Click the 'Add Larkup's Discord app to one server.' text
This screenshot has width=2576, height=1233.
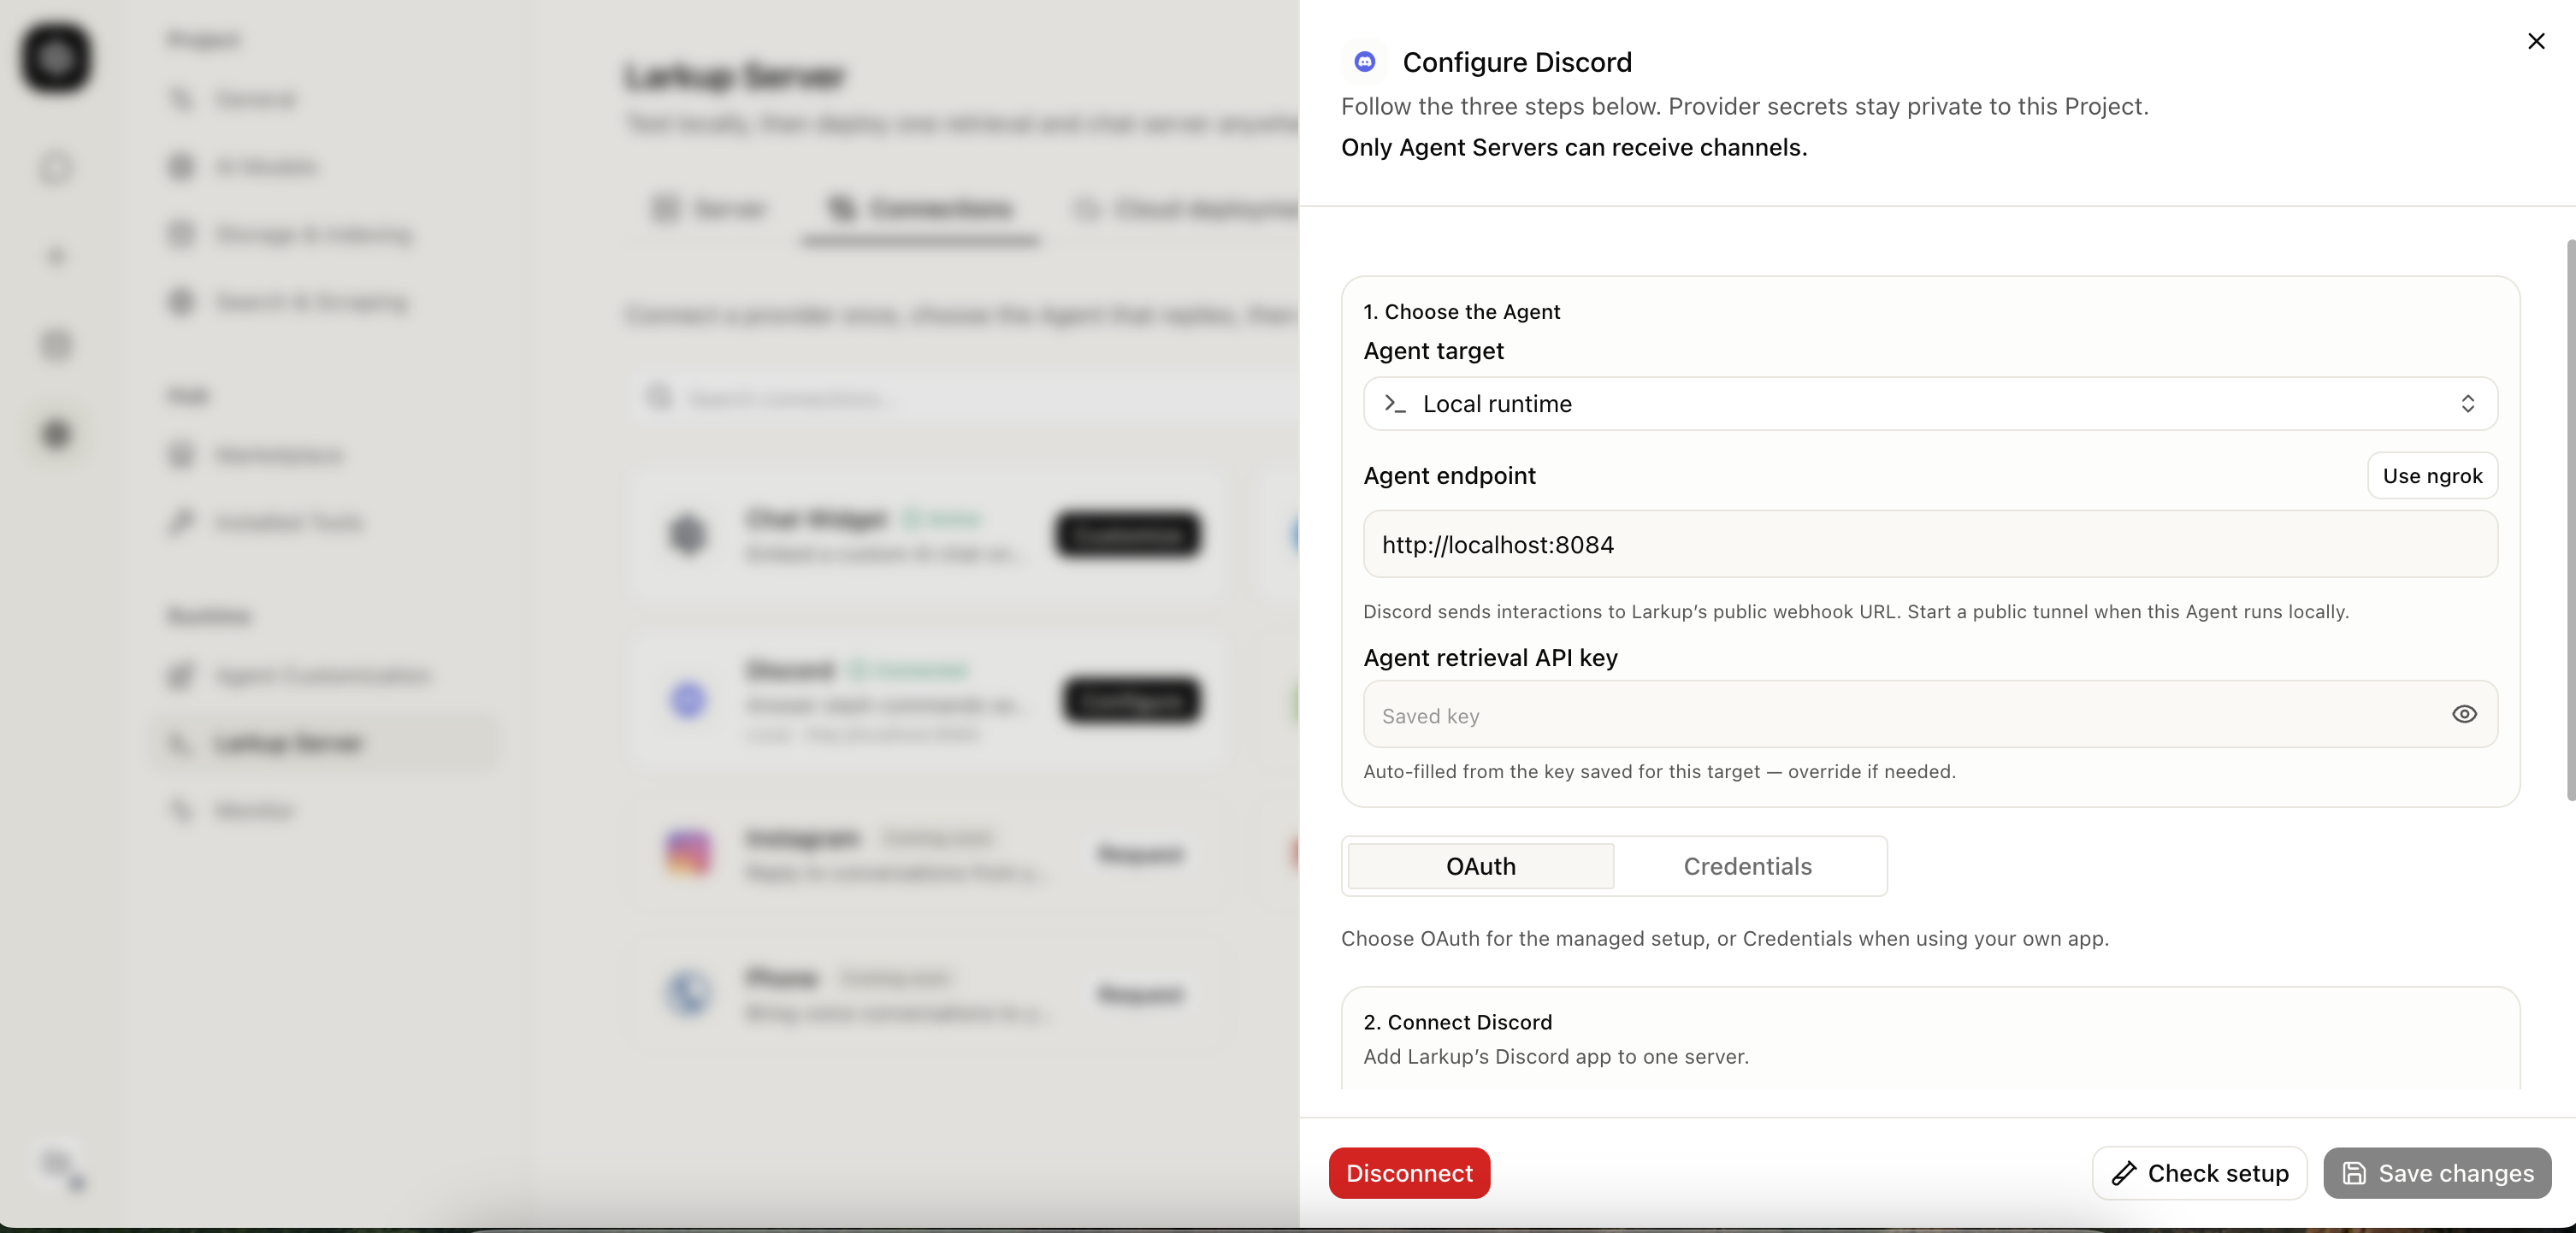click(x=1556, y=1057)
